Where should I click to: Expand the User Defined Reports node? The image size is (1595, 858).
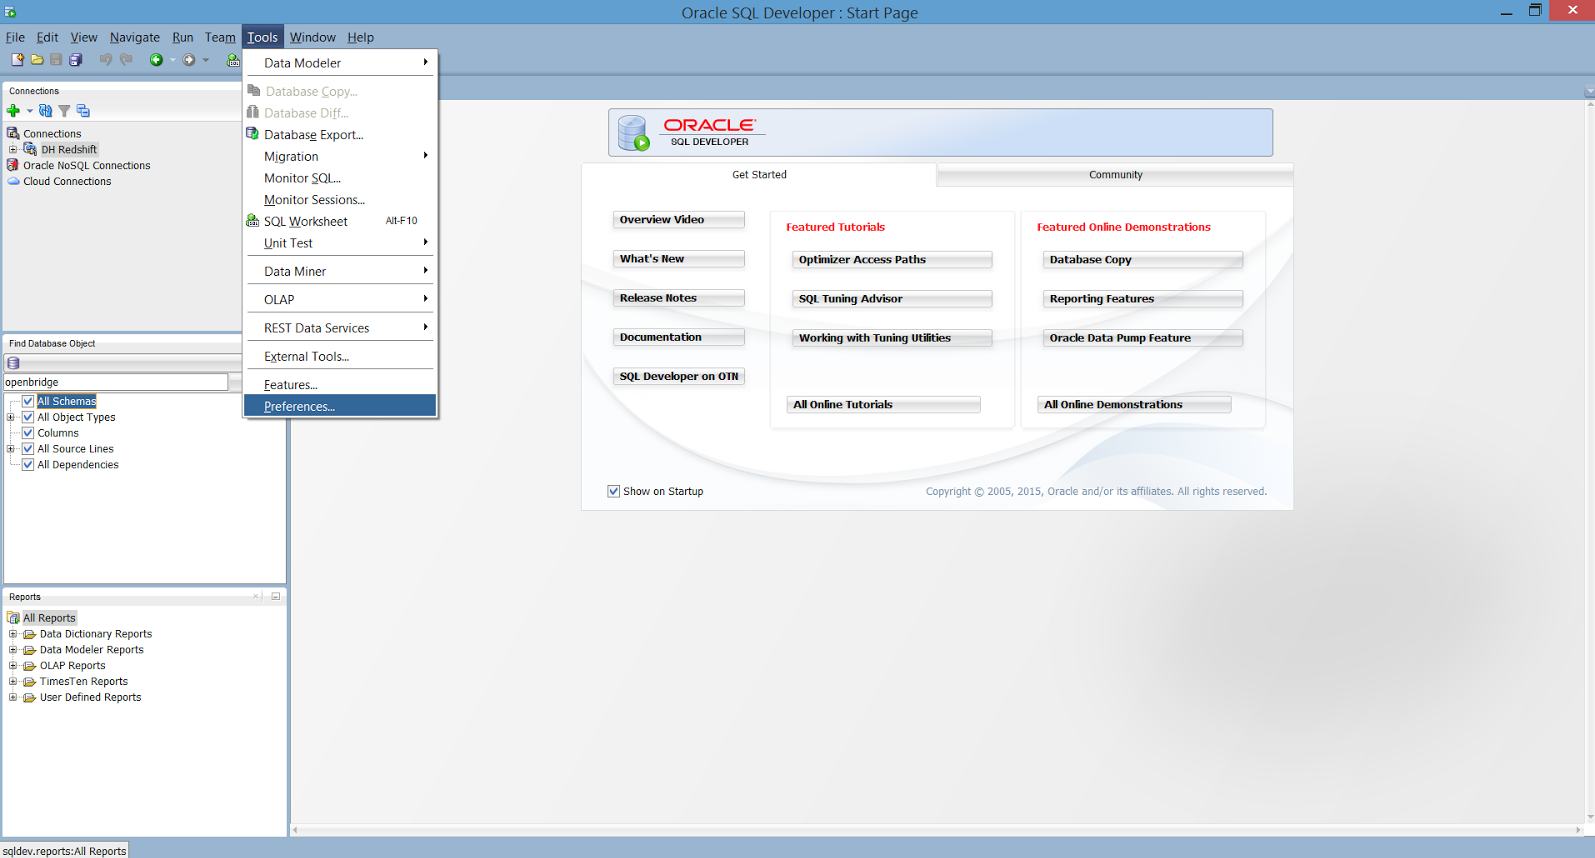point(13,697)
